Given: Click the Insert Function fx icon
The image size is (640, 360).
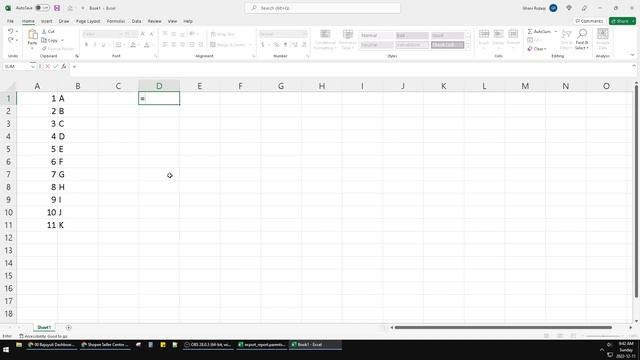Looking at the screenshot, I should pyautogui.click(x=64, y=66).
